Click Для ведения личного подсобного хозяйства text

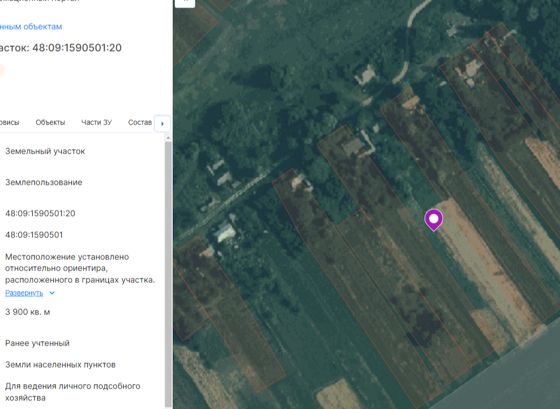tap(72, 392)
